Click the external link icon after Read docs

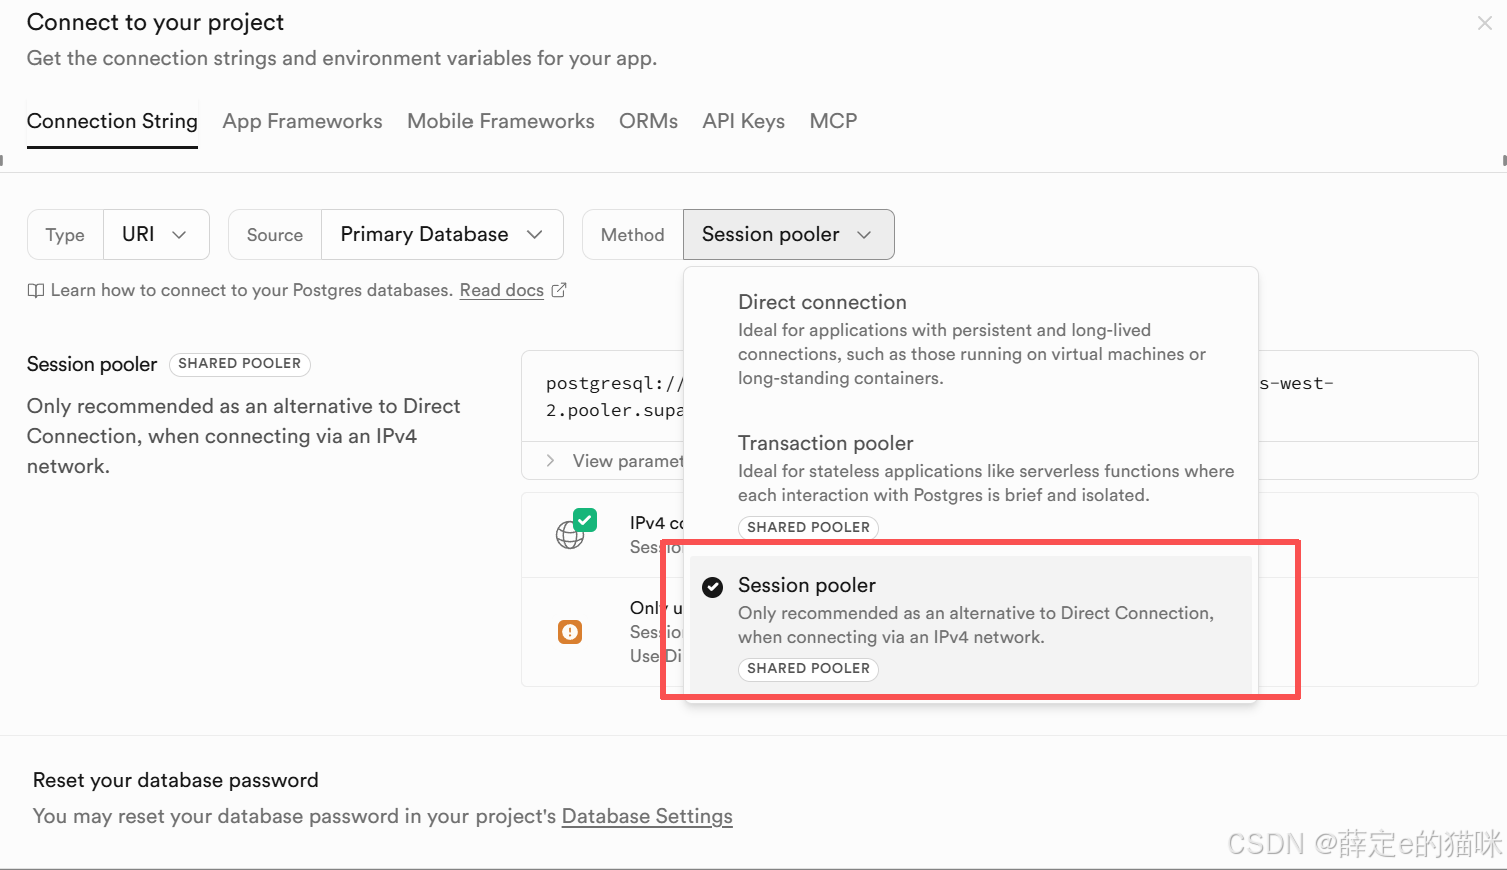[559, 290]
